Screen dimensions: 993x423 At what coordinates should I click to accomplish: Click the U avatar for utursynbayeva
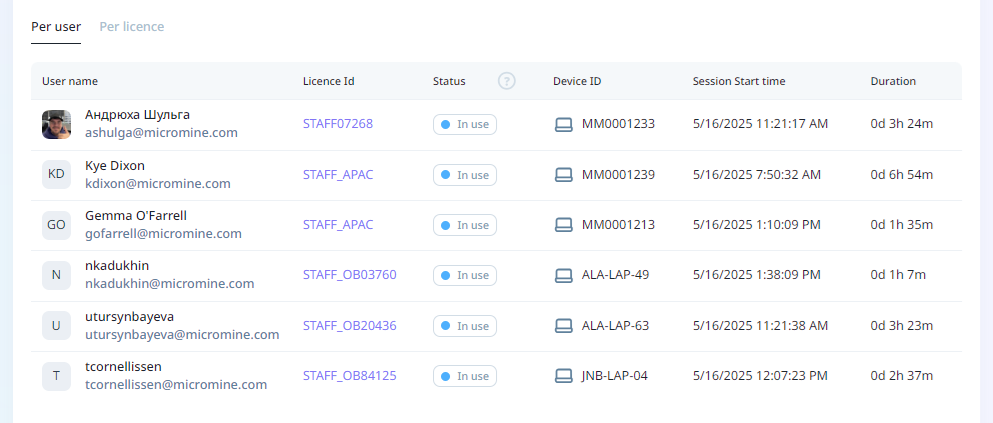tap(56, 326)
